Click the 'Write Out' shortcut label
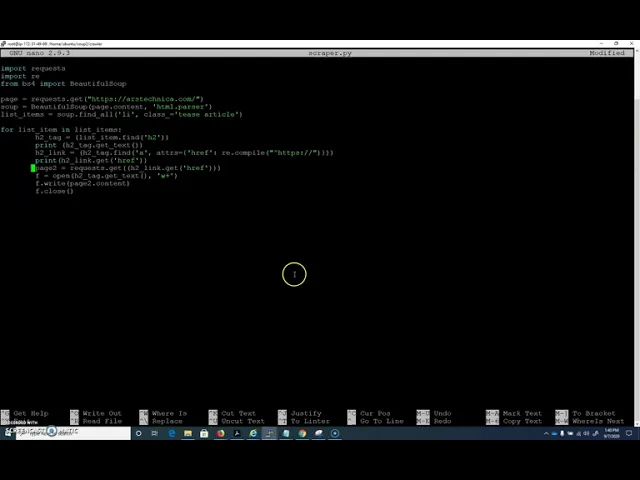 pyautogui.click(x=102, y=413)
